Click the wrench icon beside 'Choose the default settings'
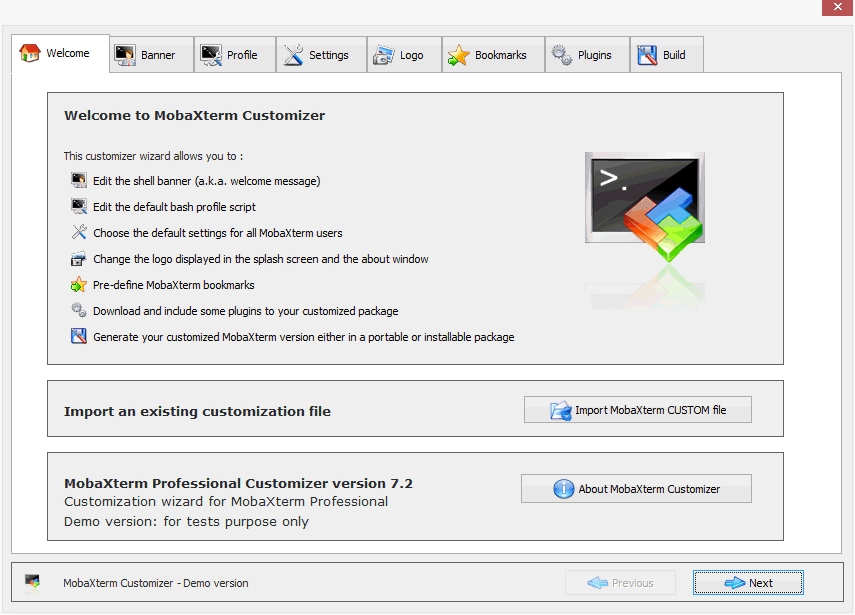Image resolution: width=855 pixels, height=615 pixels. pos(77,231)
